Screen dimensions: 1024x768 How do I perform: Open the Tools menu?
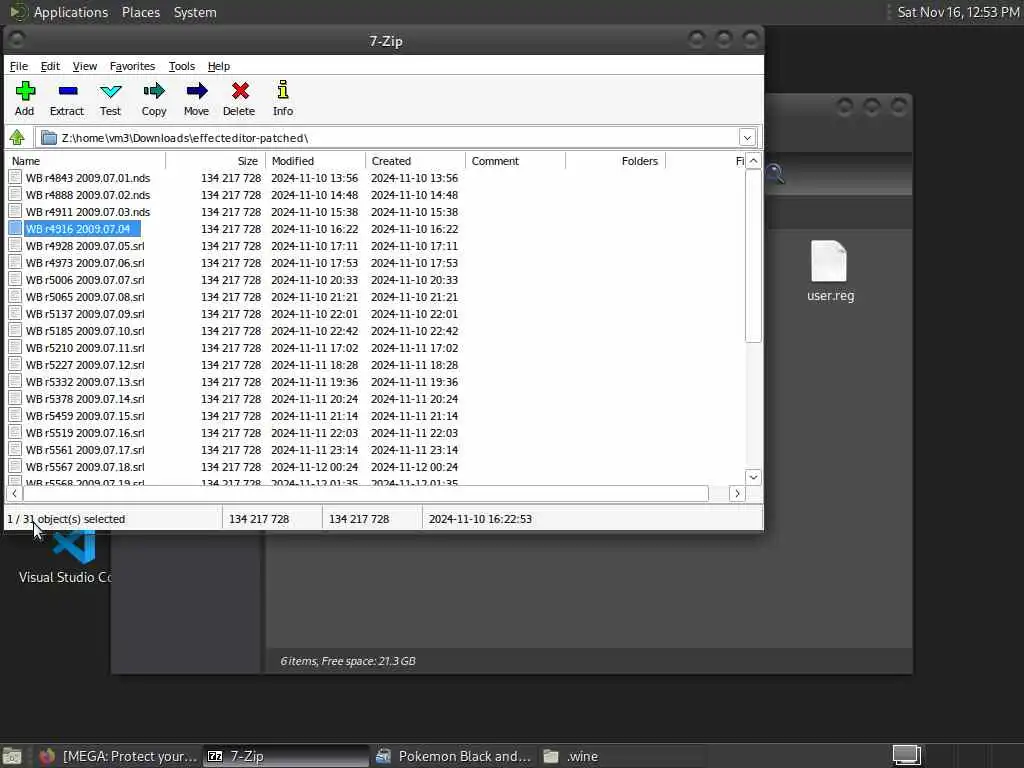(182, 66)
